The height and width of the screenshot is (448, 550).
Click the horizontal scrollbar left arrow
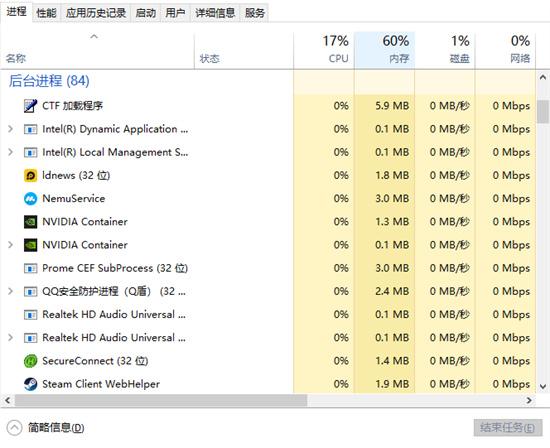[x=7, y=400]
